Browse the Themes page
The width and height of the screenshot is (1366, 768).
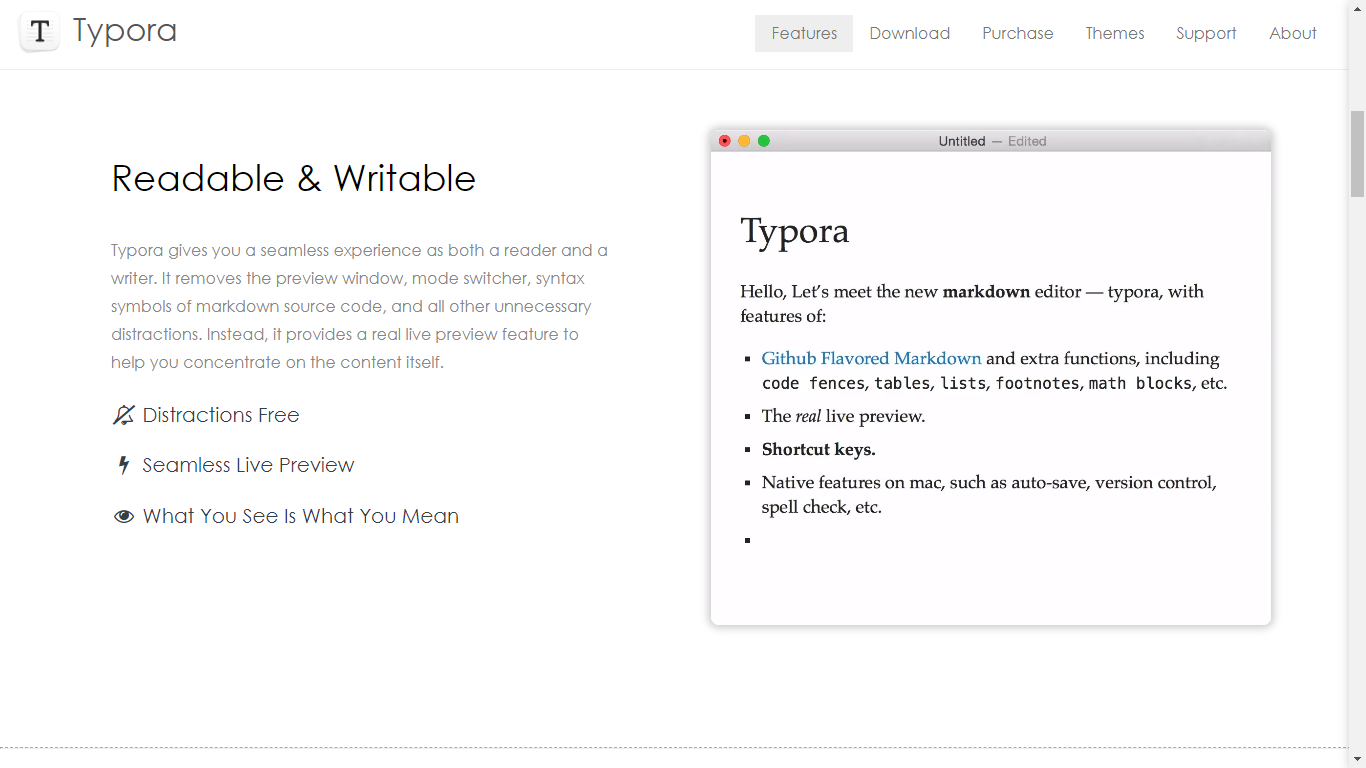click(1115, 33)
